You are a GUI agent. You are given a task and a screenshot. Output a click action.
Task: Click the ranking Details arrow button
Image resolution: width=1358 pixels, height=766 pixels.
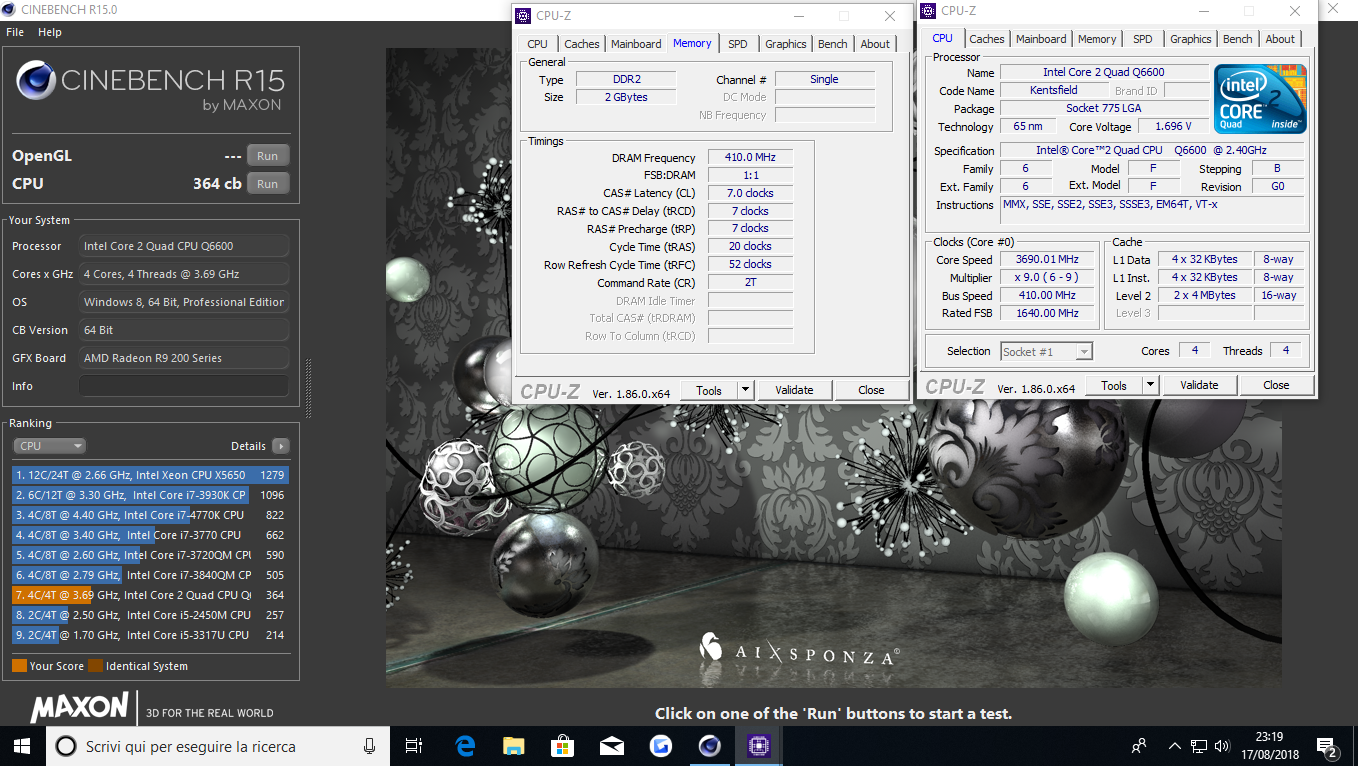click(280, 446)
